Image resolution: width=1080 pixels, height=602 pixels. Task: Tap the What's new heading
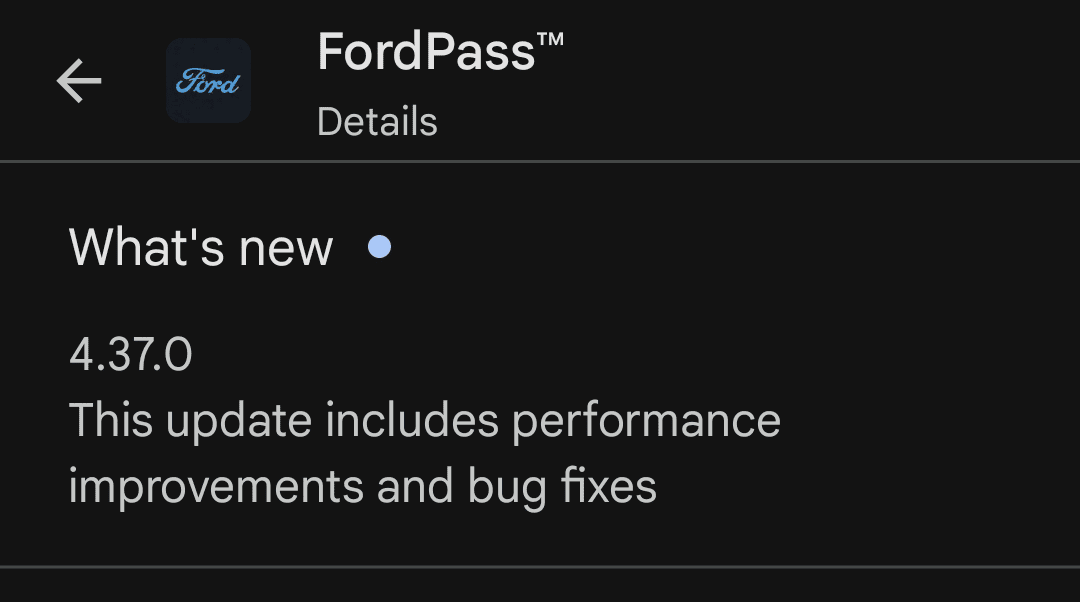point(201,247)
